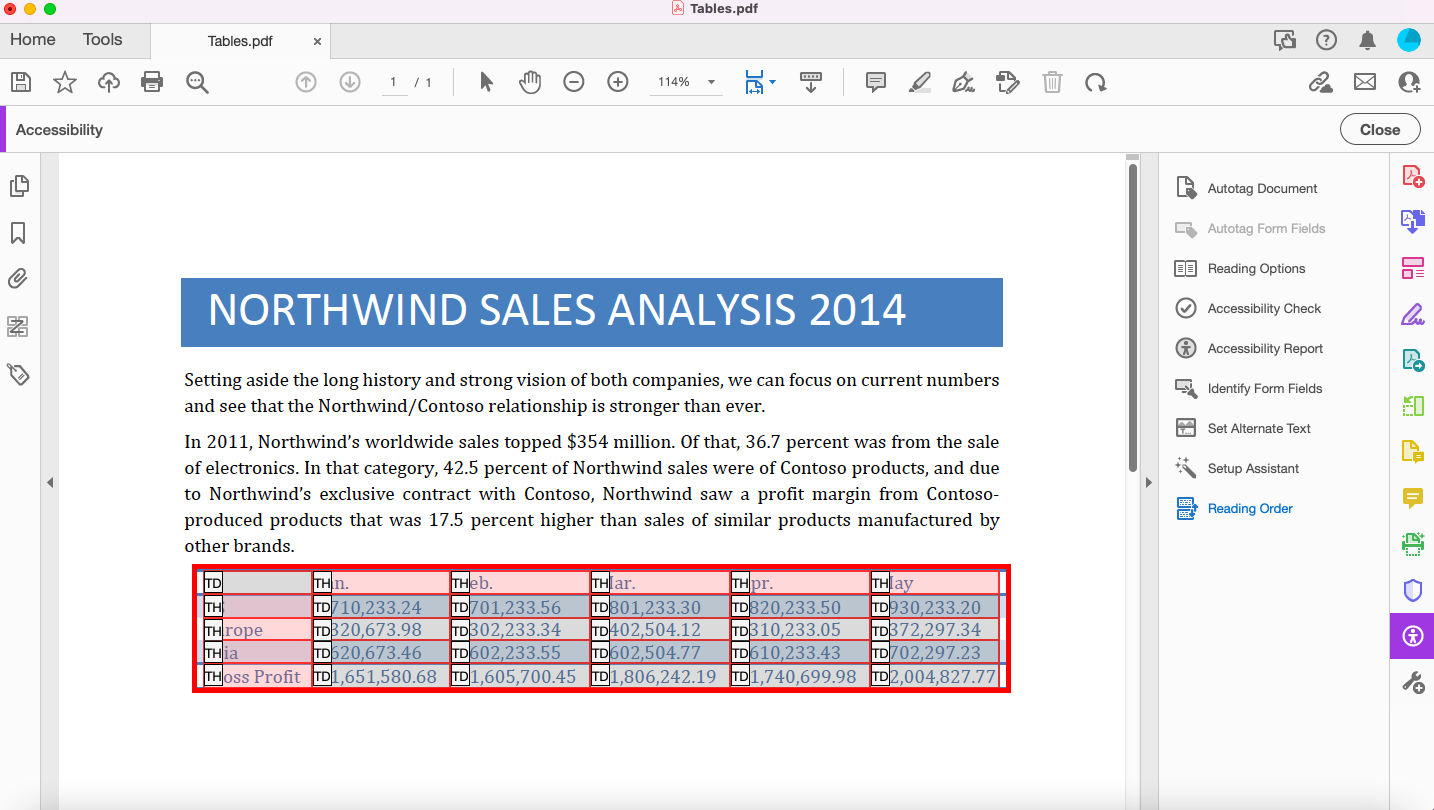Viewport: 1434px width, 810px height.
Task: Bookmark the file with the star icon
Action: 65,82
